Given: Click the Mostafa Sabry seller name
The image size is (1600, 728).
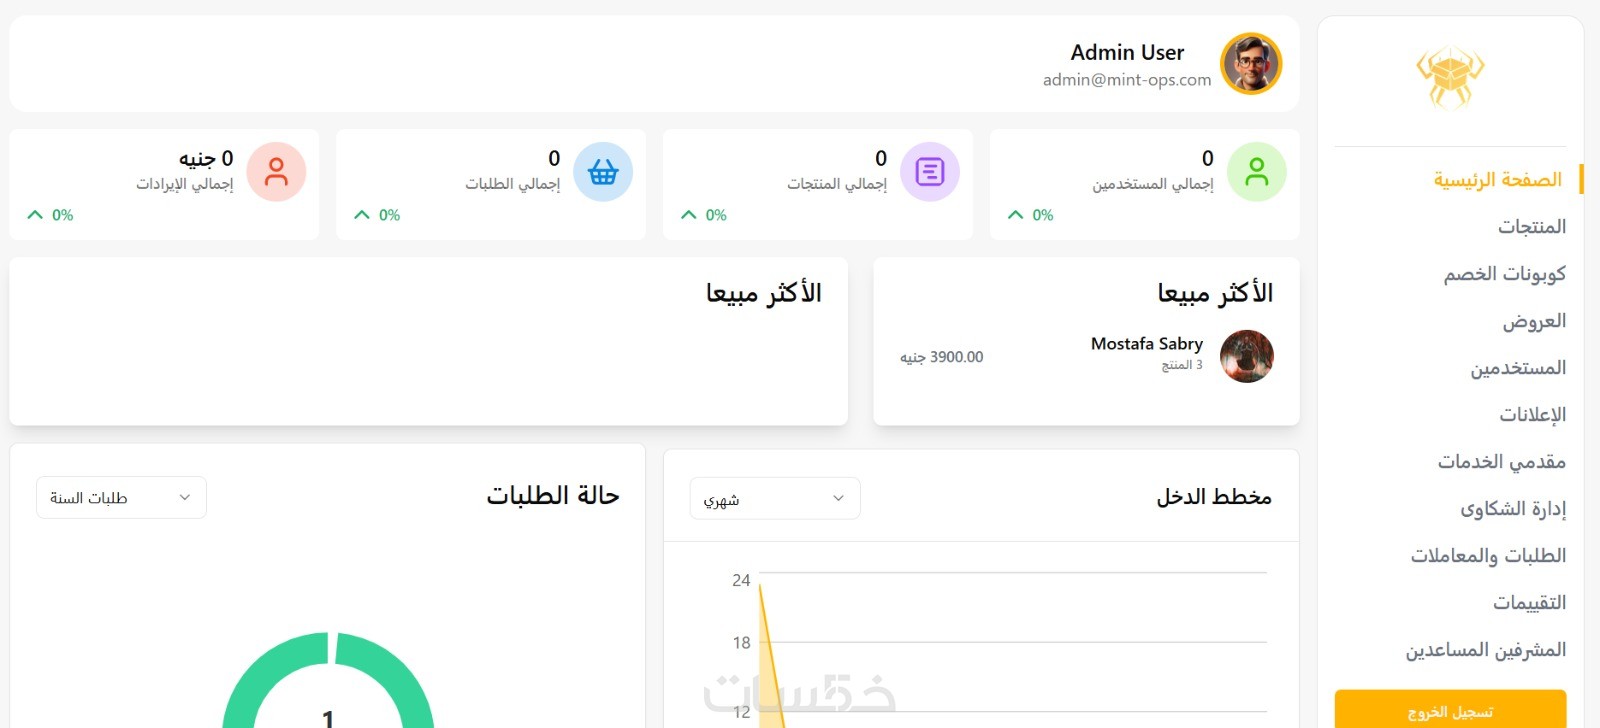Looking at the screenshot, I should pos(1147,343).
